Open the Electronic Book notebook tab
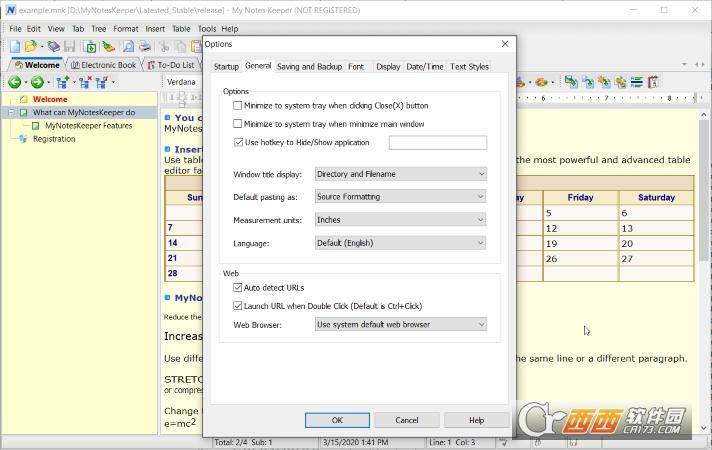The width and height of the screenshot is (712, 450). 104,65
